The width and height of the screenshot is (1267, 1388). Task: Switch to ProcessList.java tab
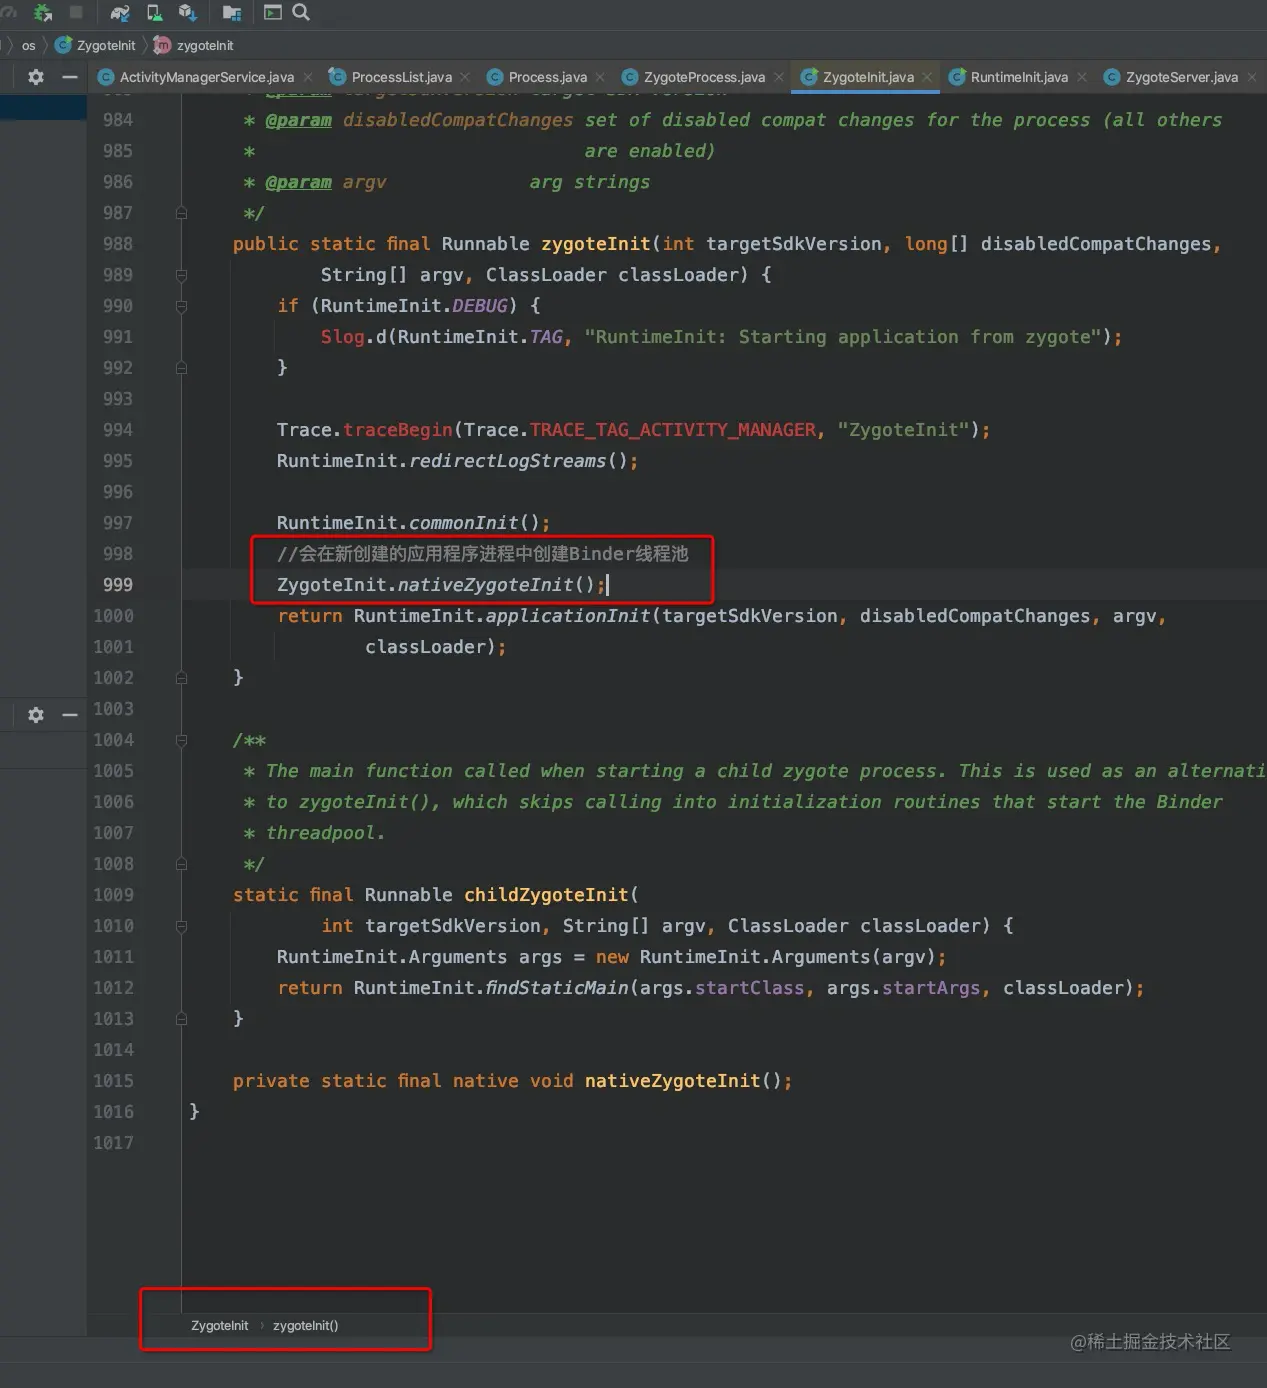coord(401,77)
